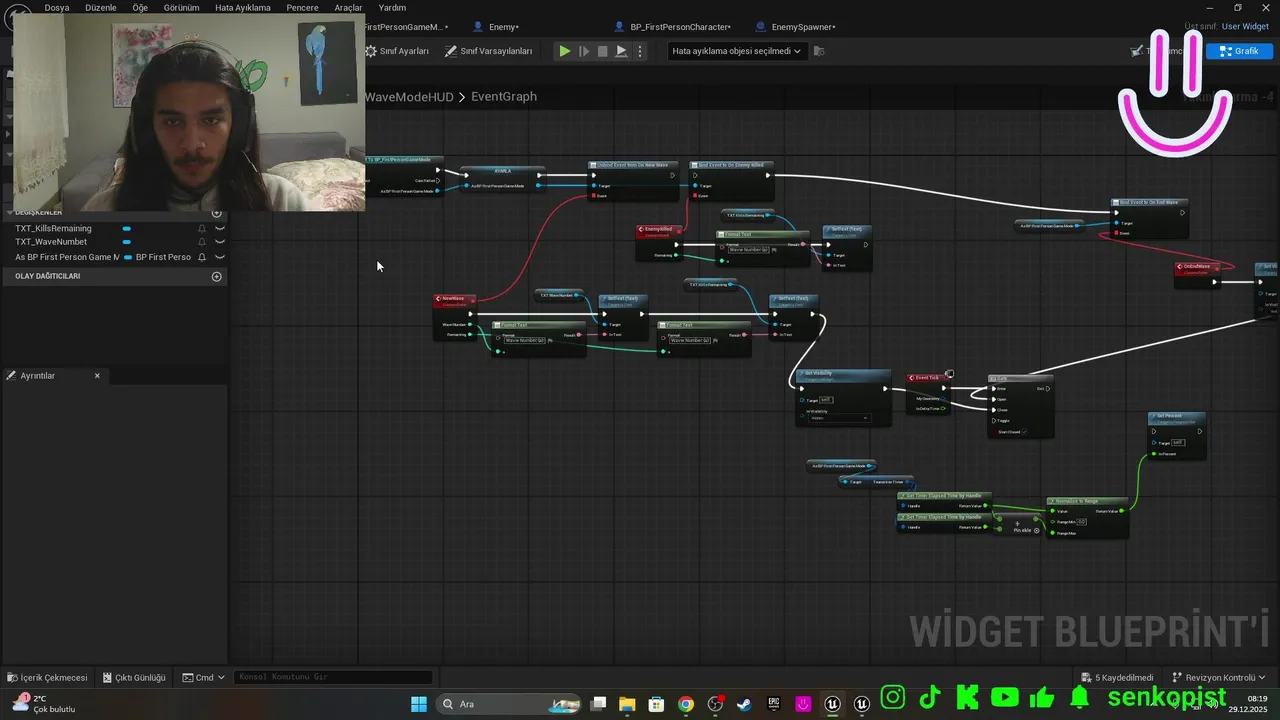Open Windows Start menu
The image size is (1280, 720).
click(x=419, y=704)
